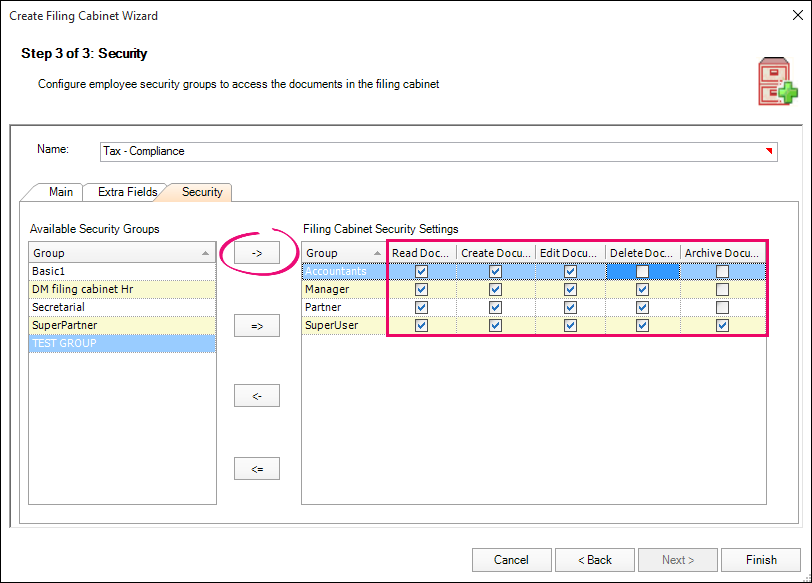Sort available groups by Group header
The height and width of the screenshot is (583, 812).
[120, 253]
